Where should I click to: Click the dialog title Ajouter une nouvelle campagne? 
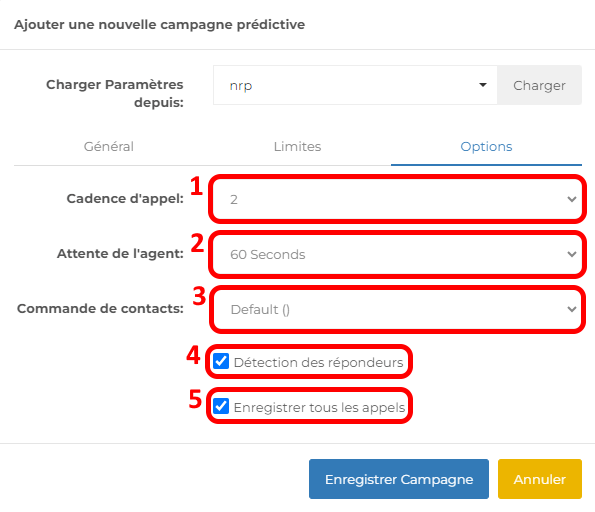(x=159, y=25)
